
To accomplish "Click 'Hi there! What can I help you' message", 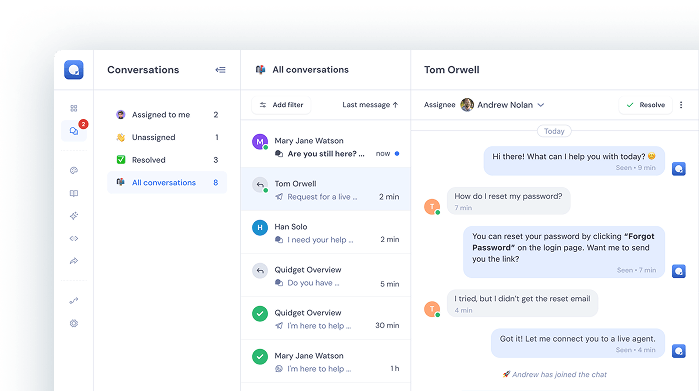I will tap(574, 161).
